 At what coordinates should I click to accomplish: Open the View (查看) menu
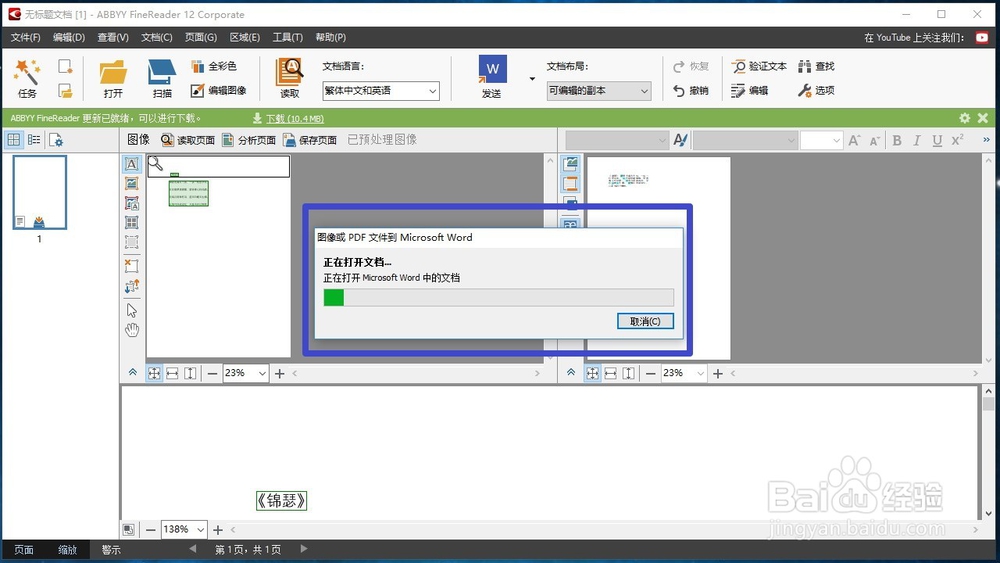(x=113, y=38)
